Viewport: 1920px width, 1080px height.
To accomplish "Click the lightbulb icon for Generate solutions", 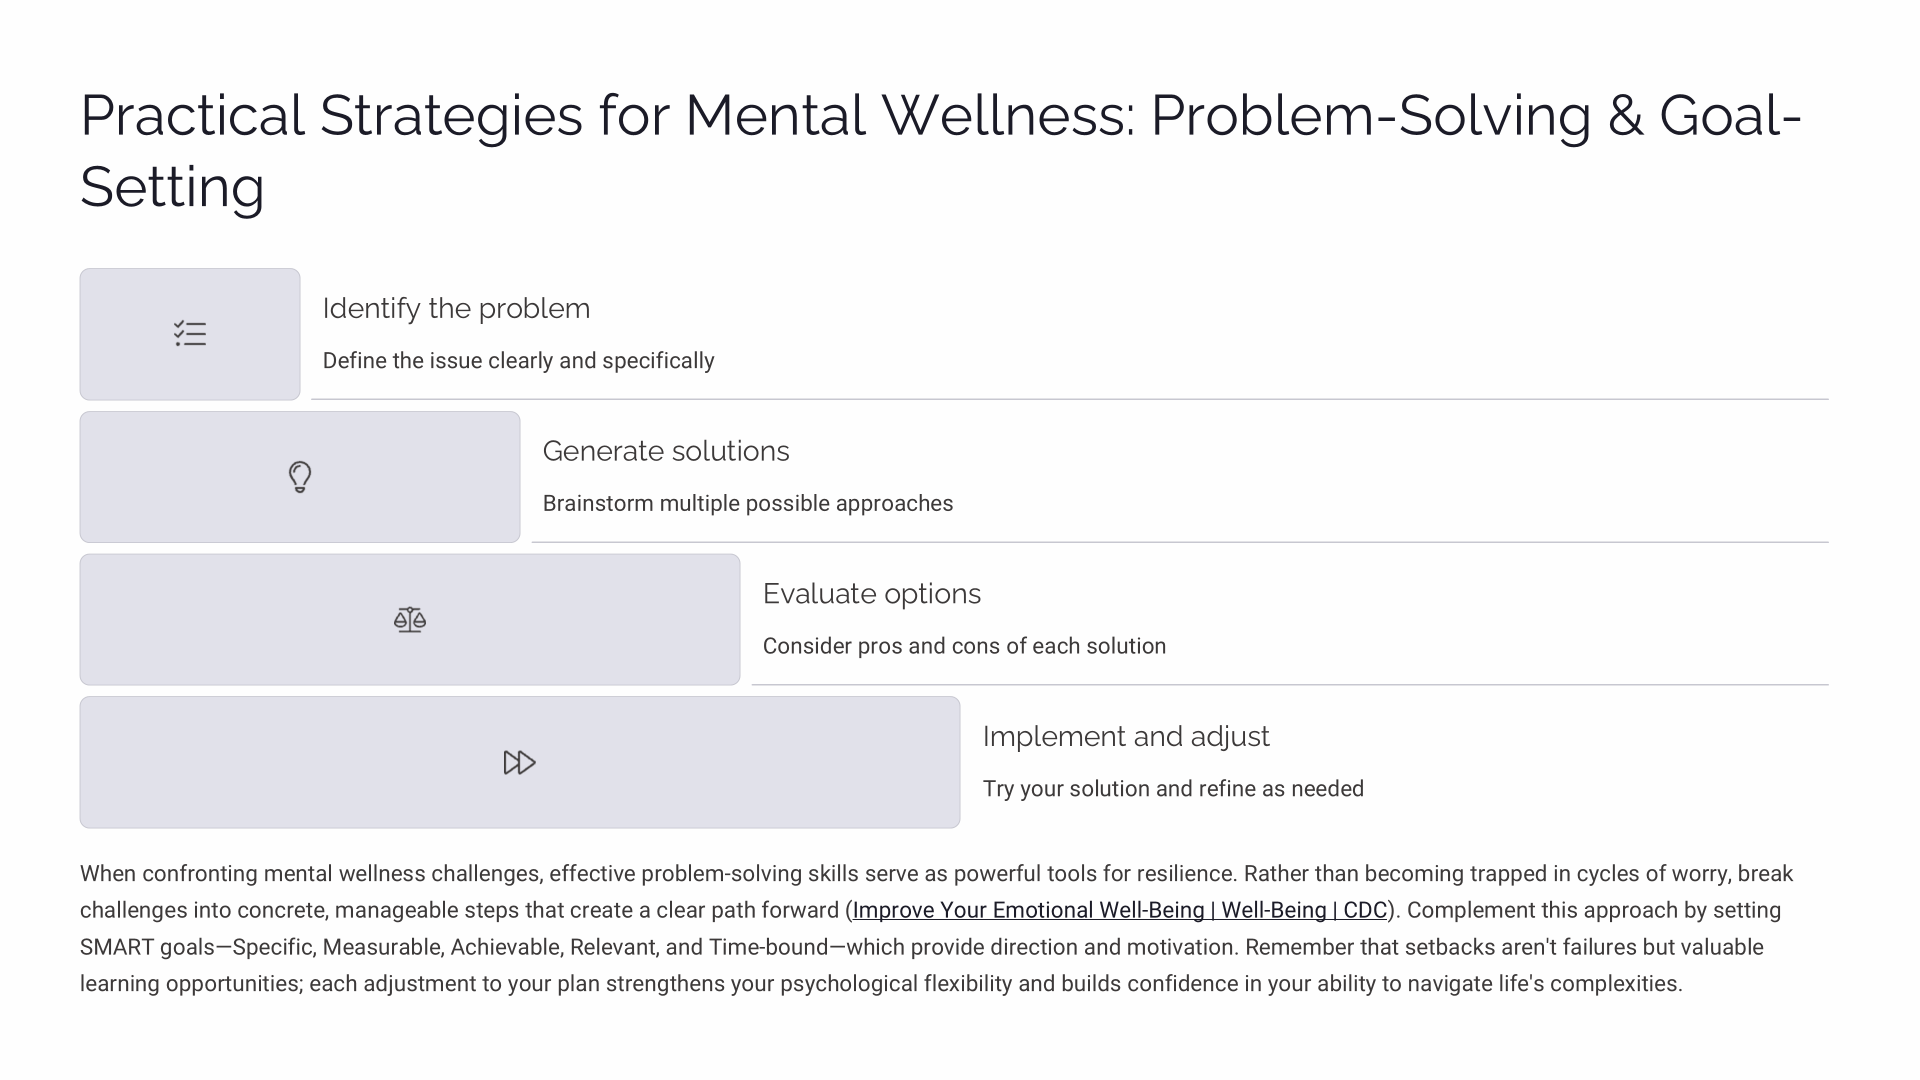I will (300, 477).
